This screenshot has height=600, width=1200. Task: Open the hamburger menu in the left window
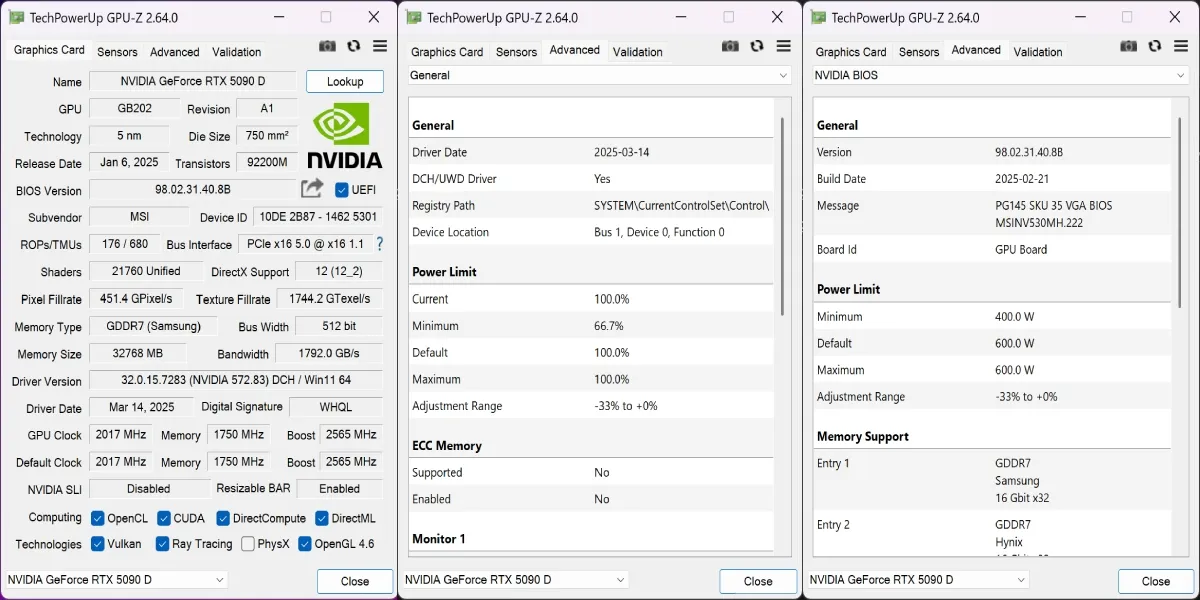tap(380, 46)
